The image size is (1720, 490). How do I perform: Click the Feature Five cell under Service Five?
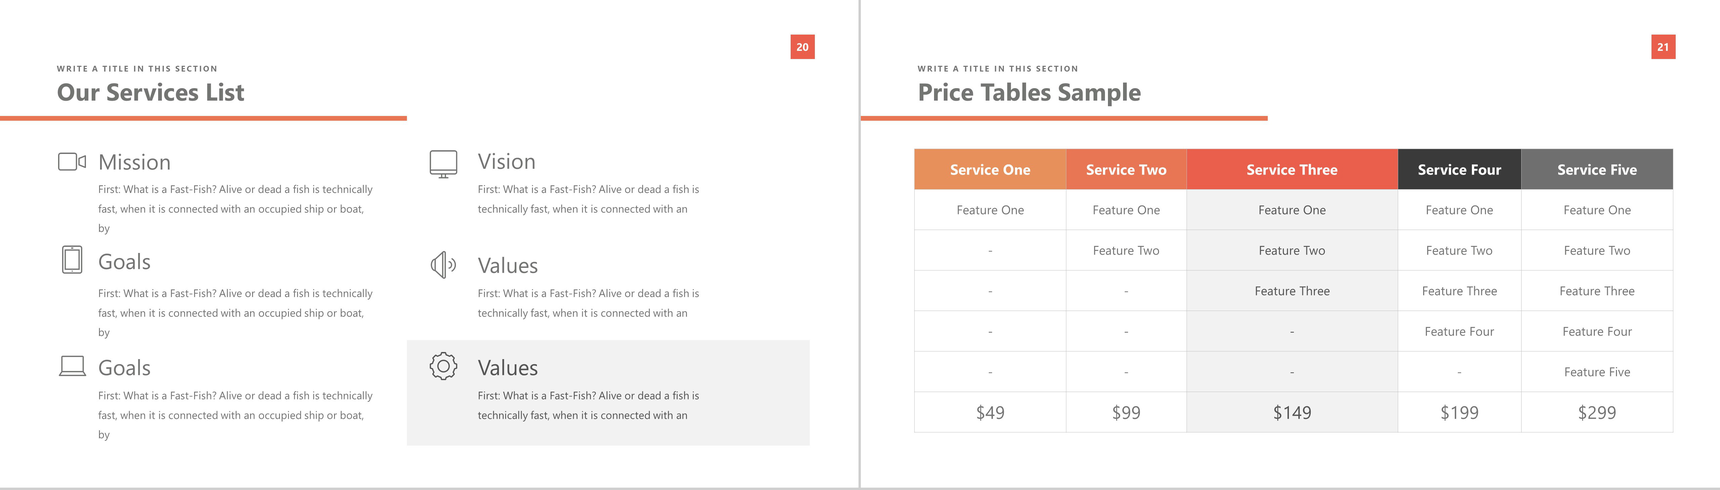tap(1597, 372)
